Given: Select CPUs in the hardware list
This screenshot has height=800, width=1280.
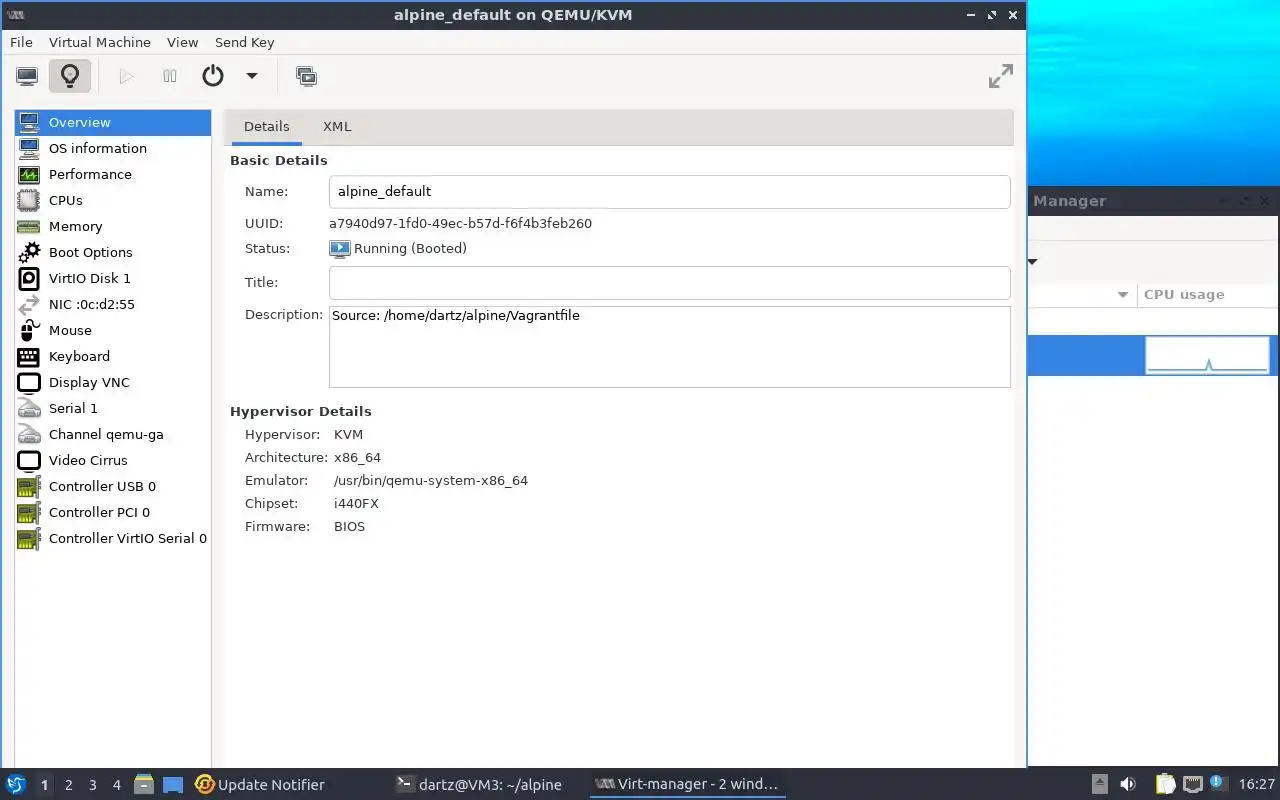Looking at the screenshot, I should pyautogui.click(x=113, y=200).
